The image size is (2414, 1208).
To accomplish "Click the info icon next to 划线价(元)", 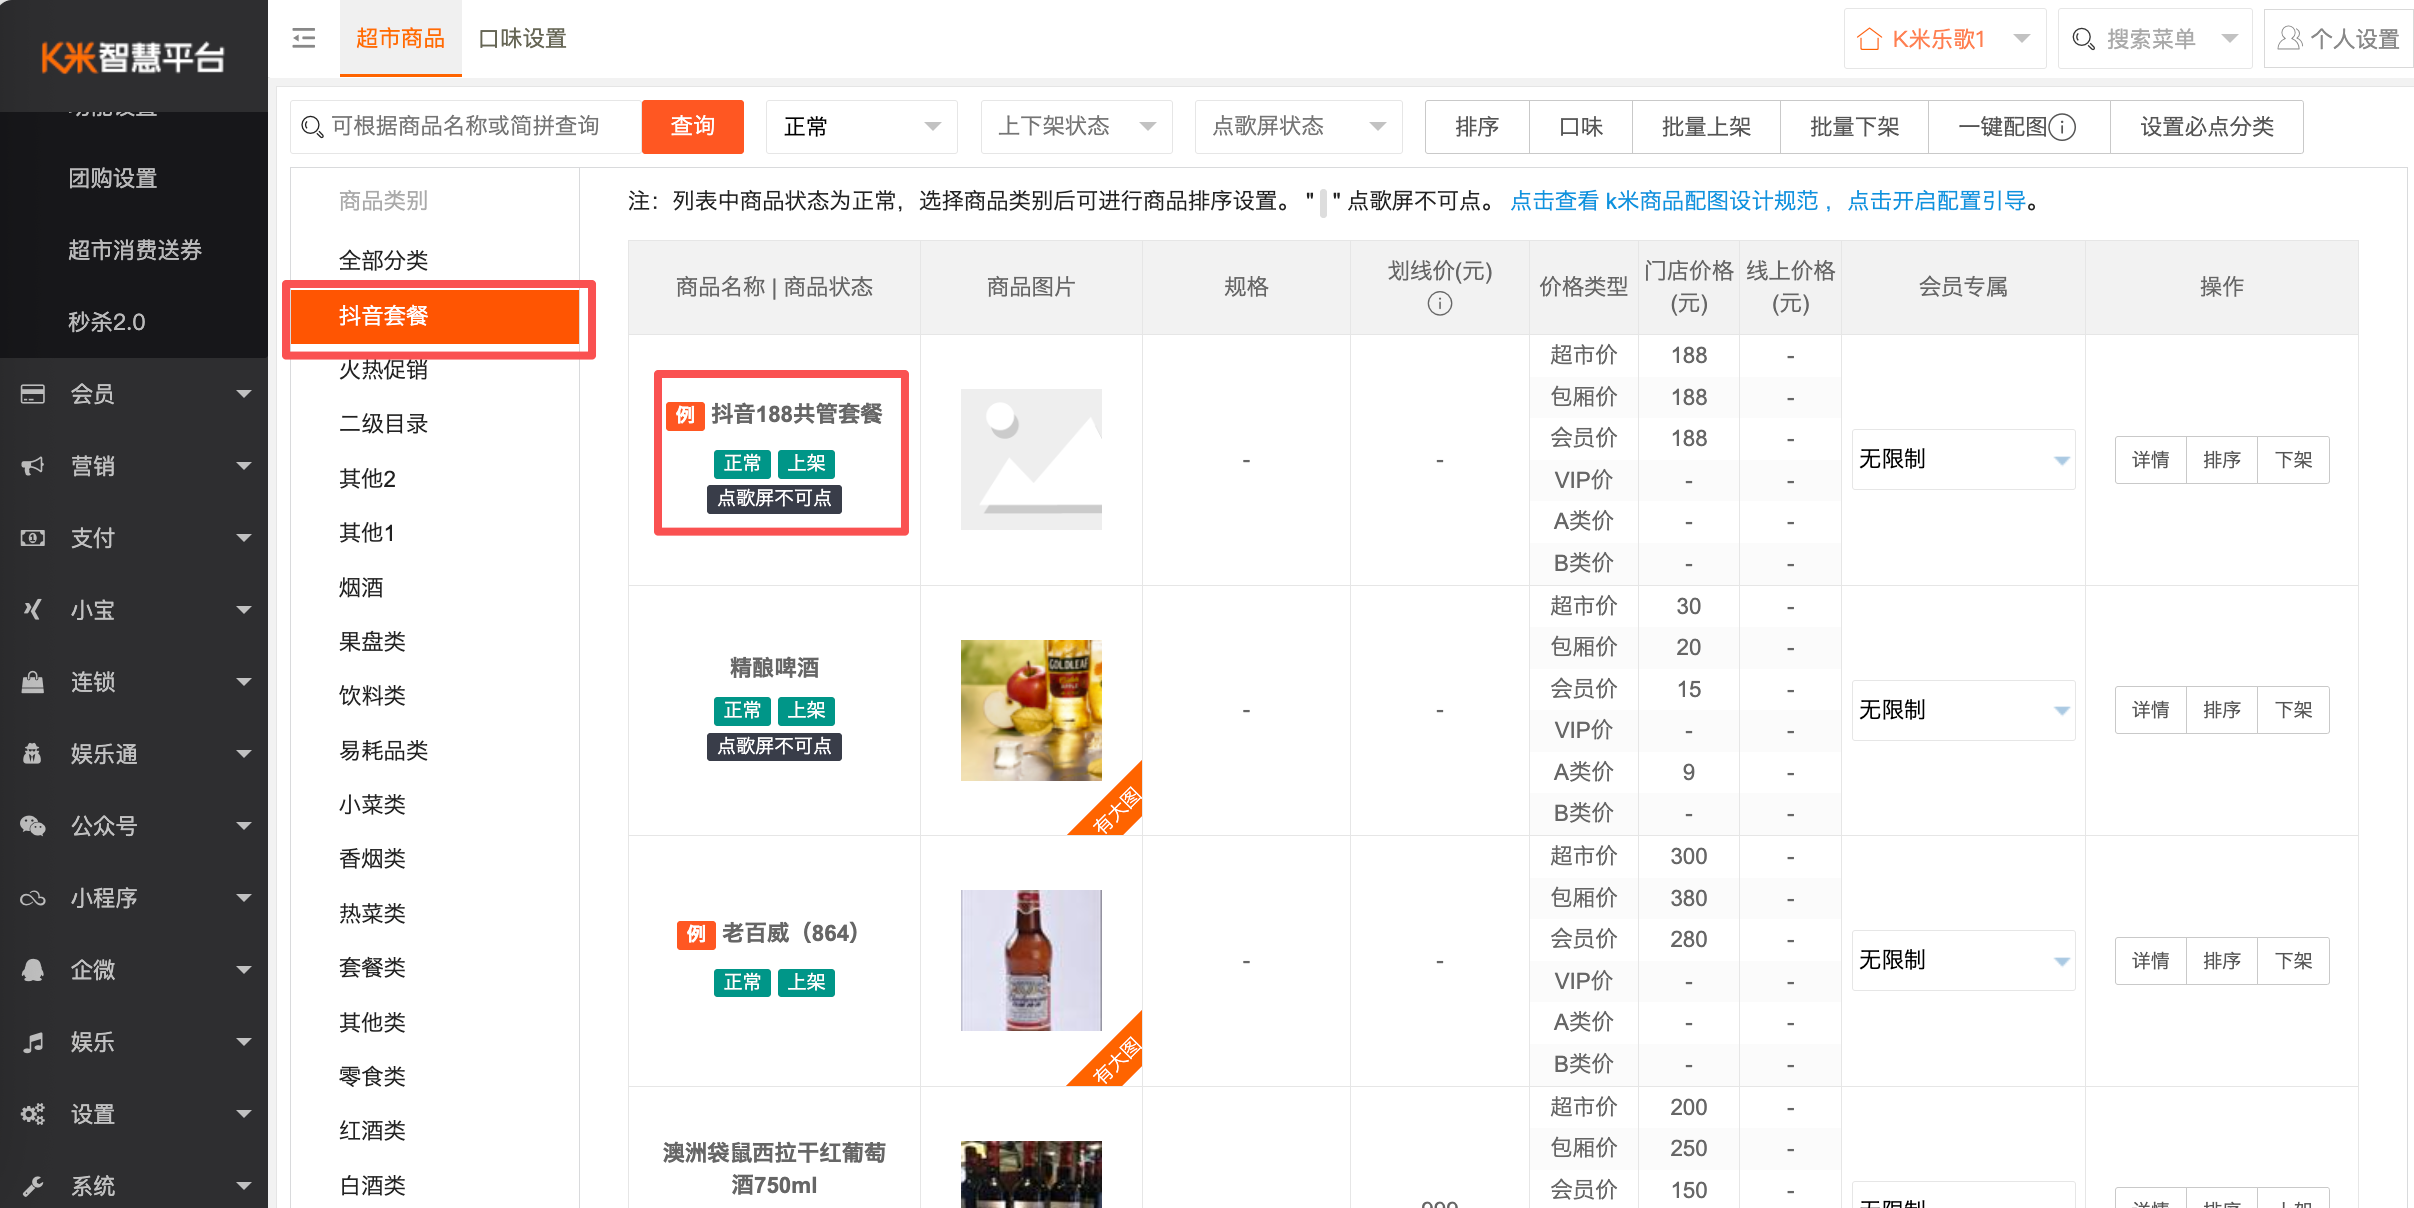I will click(x=1439, y=303).
